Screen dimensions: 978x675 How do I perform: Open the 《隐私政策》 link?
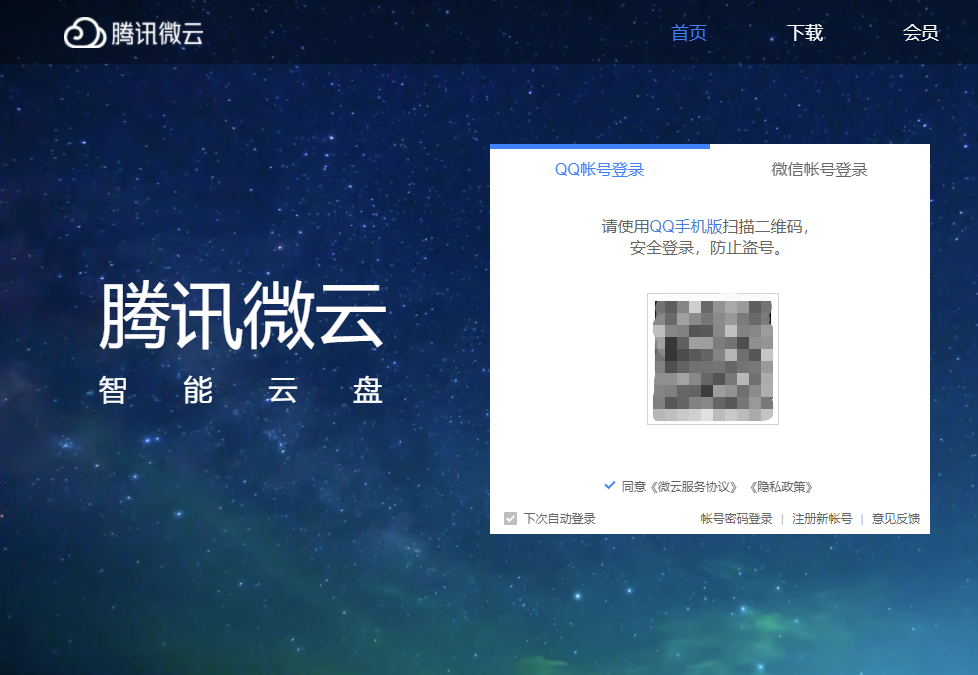[781, 487]
